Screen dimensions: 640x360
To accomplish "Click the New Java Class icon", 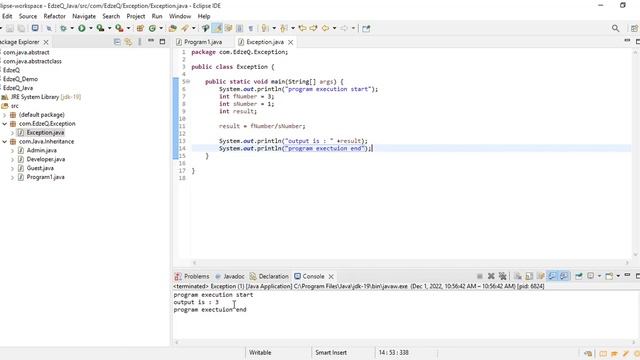I will 152,28.
